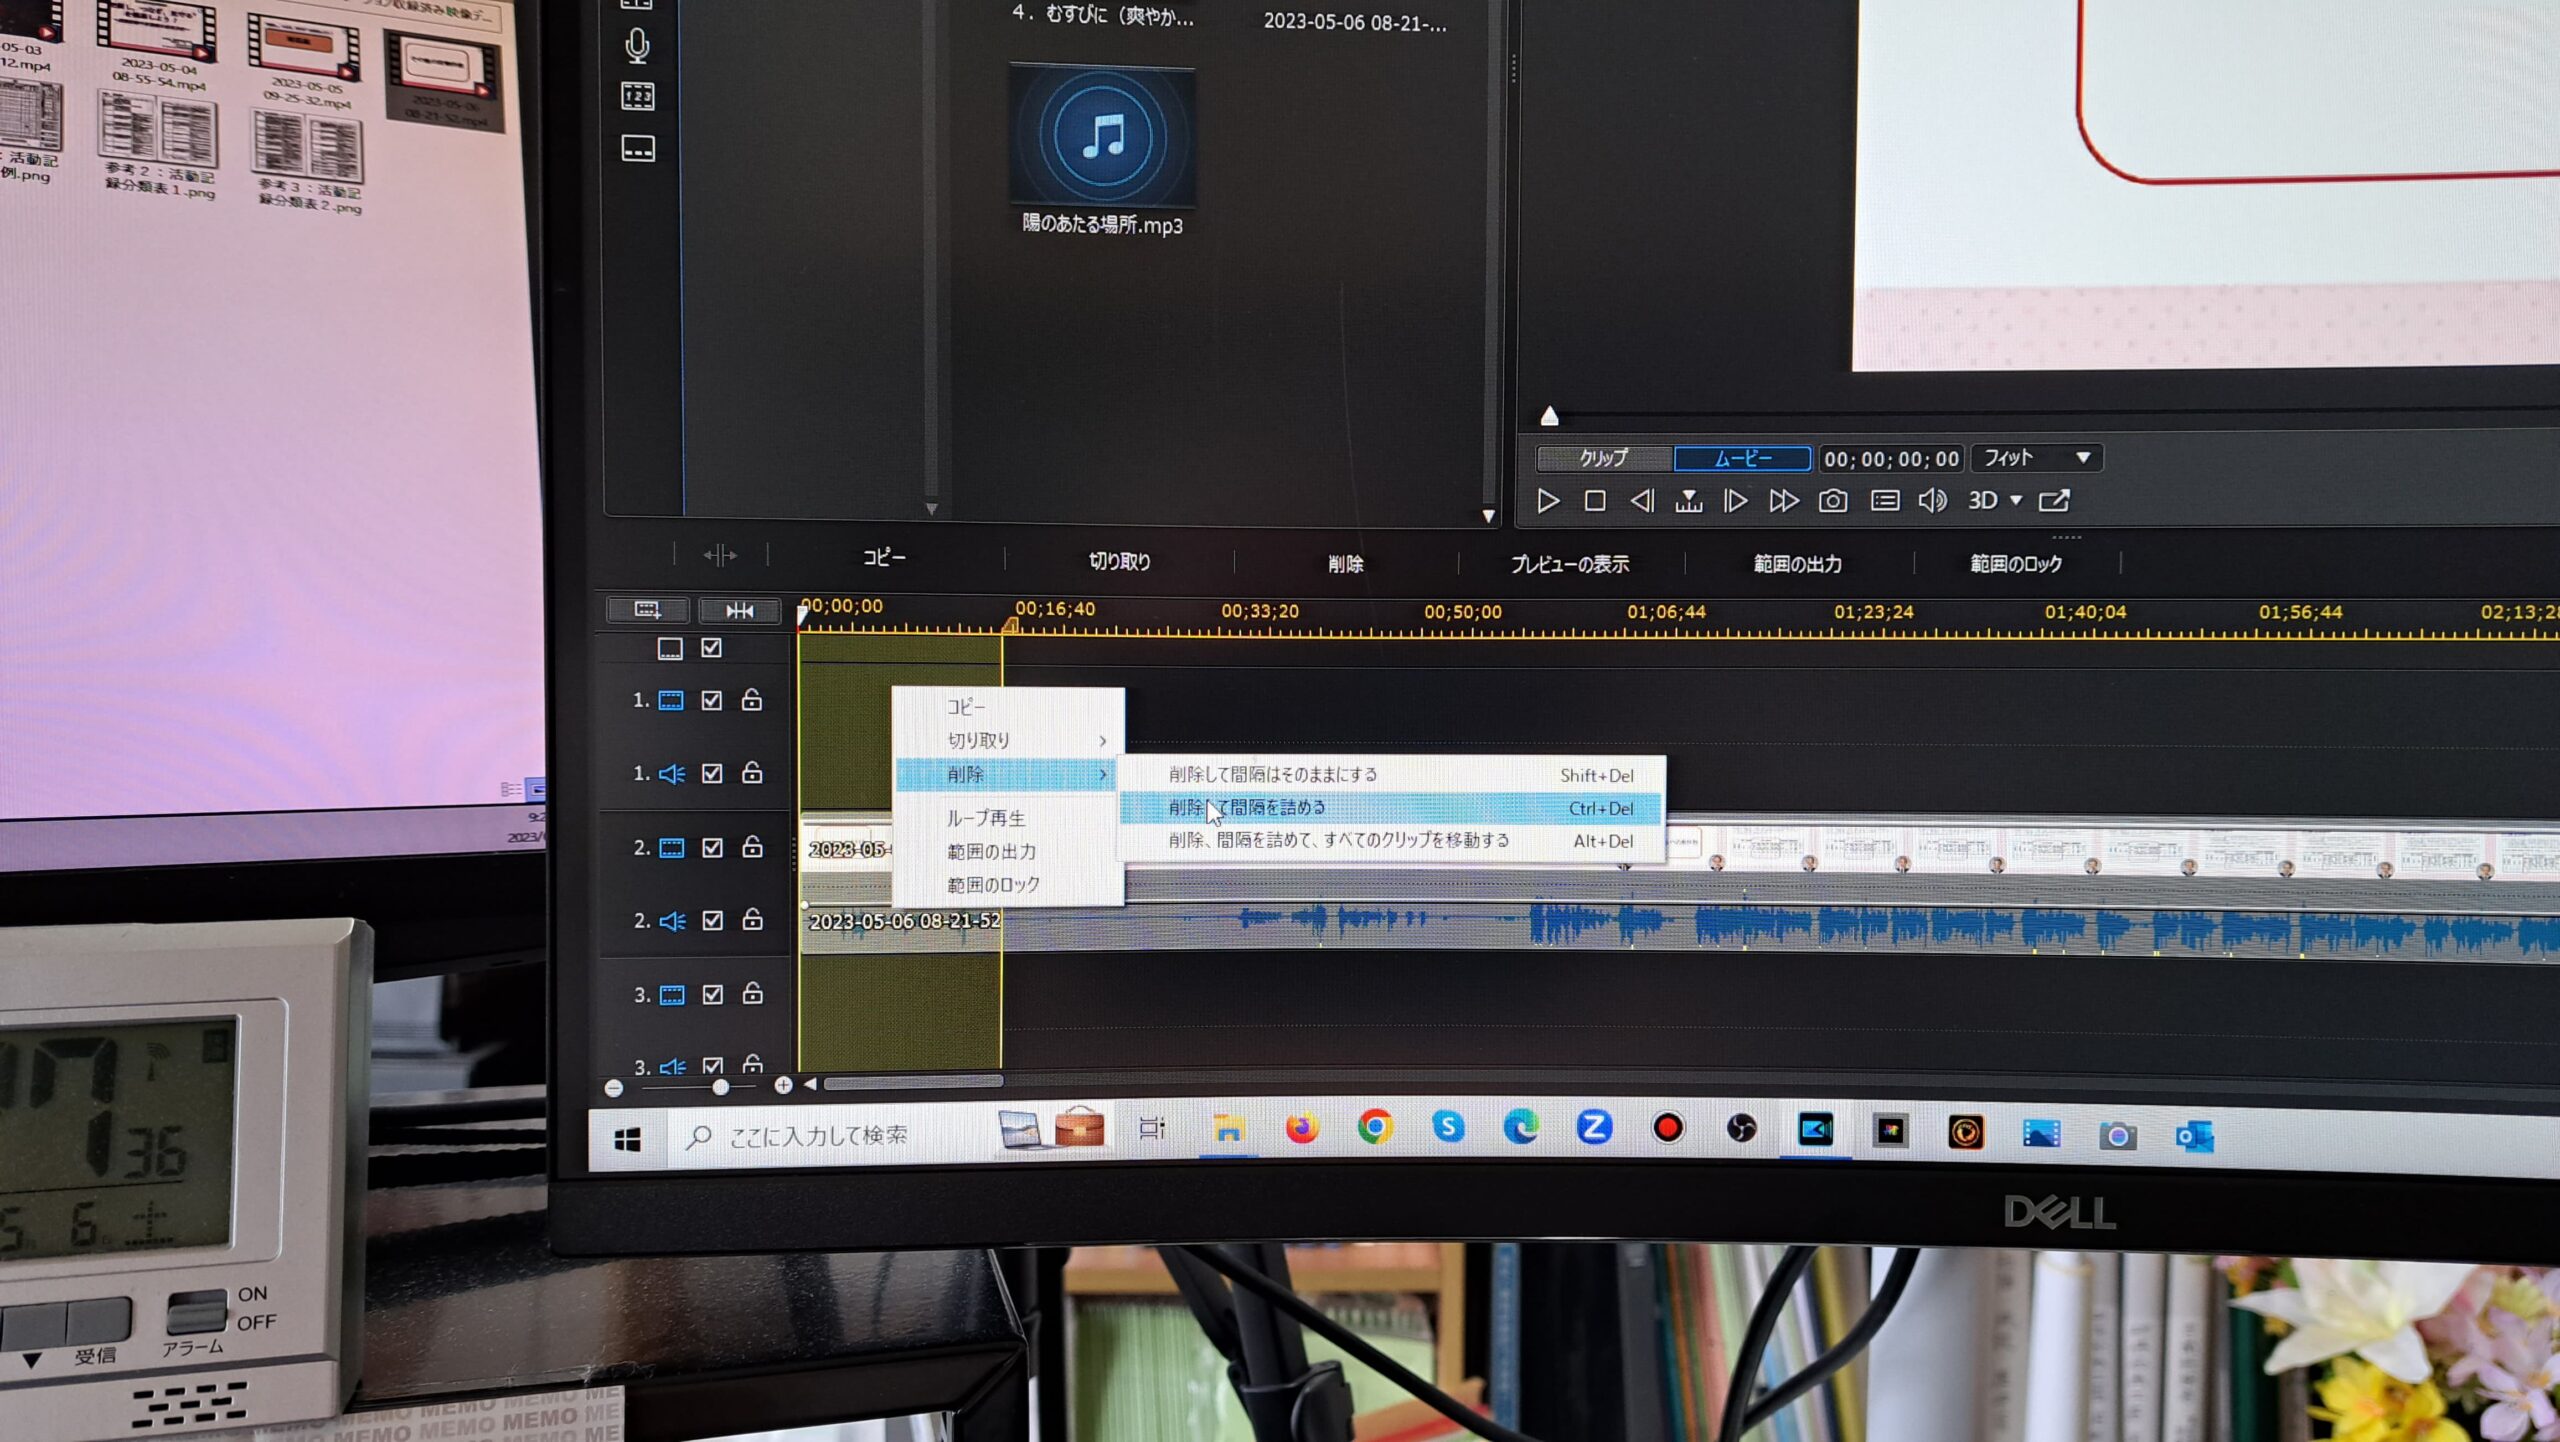2560x1442 pixels.
Task: Click the Stop button in the preview
Action: (x=1595, y=500)
